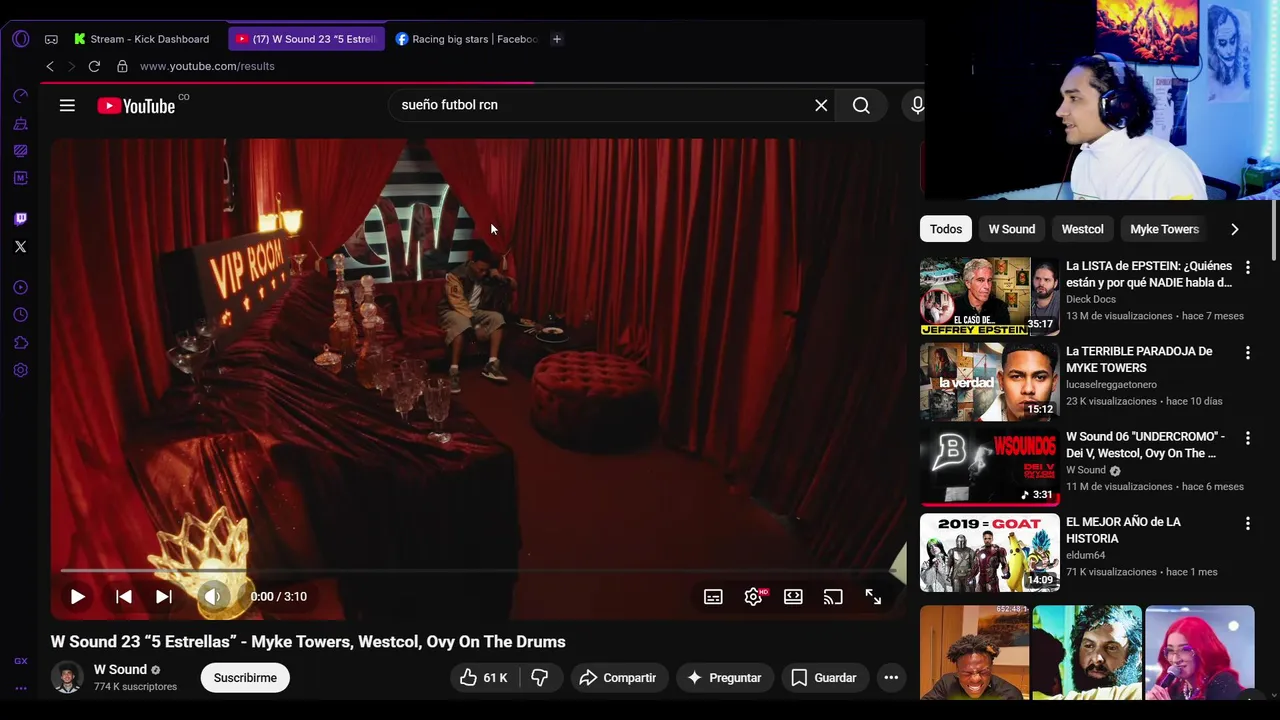Subscribe with Suscribirme button
1280x720 pixels.
(x=245, y=678)
